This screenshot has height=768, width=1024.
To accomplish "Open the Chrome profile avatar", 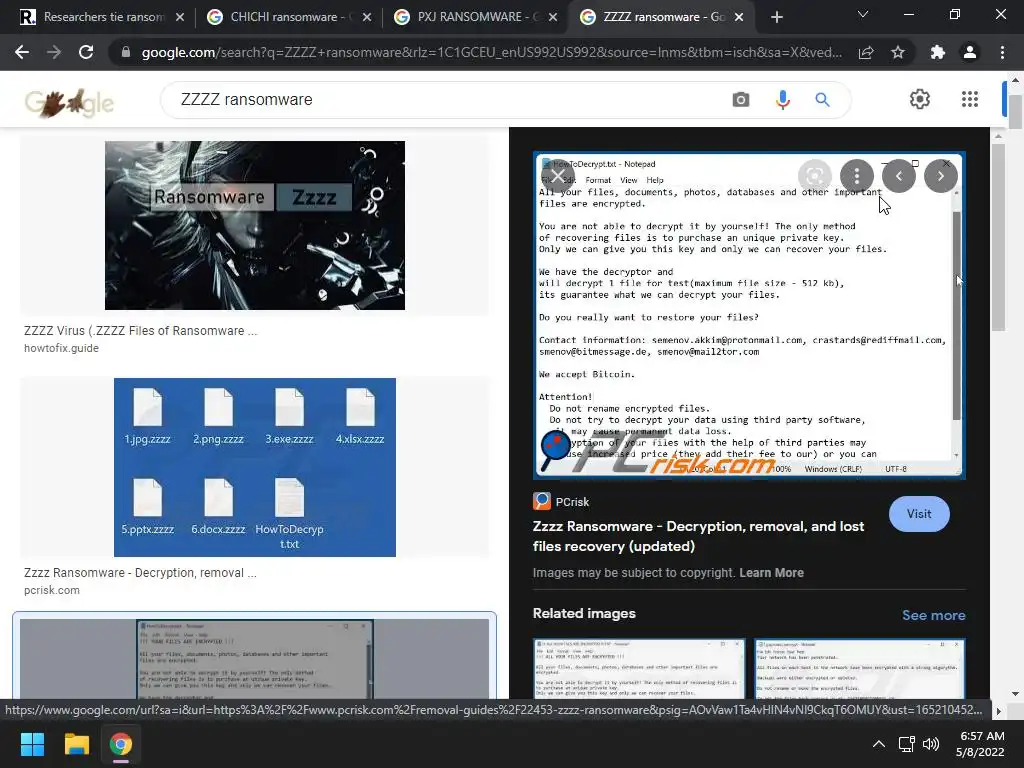I will tap(970, 52).
